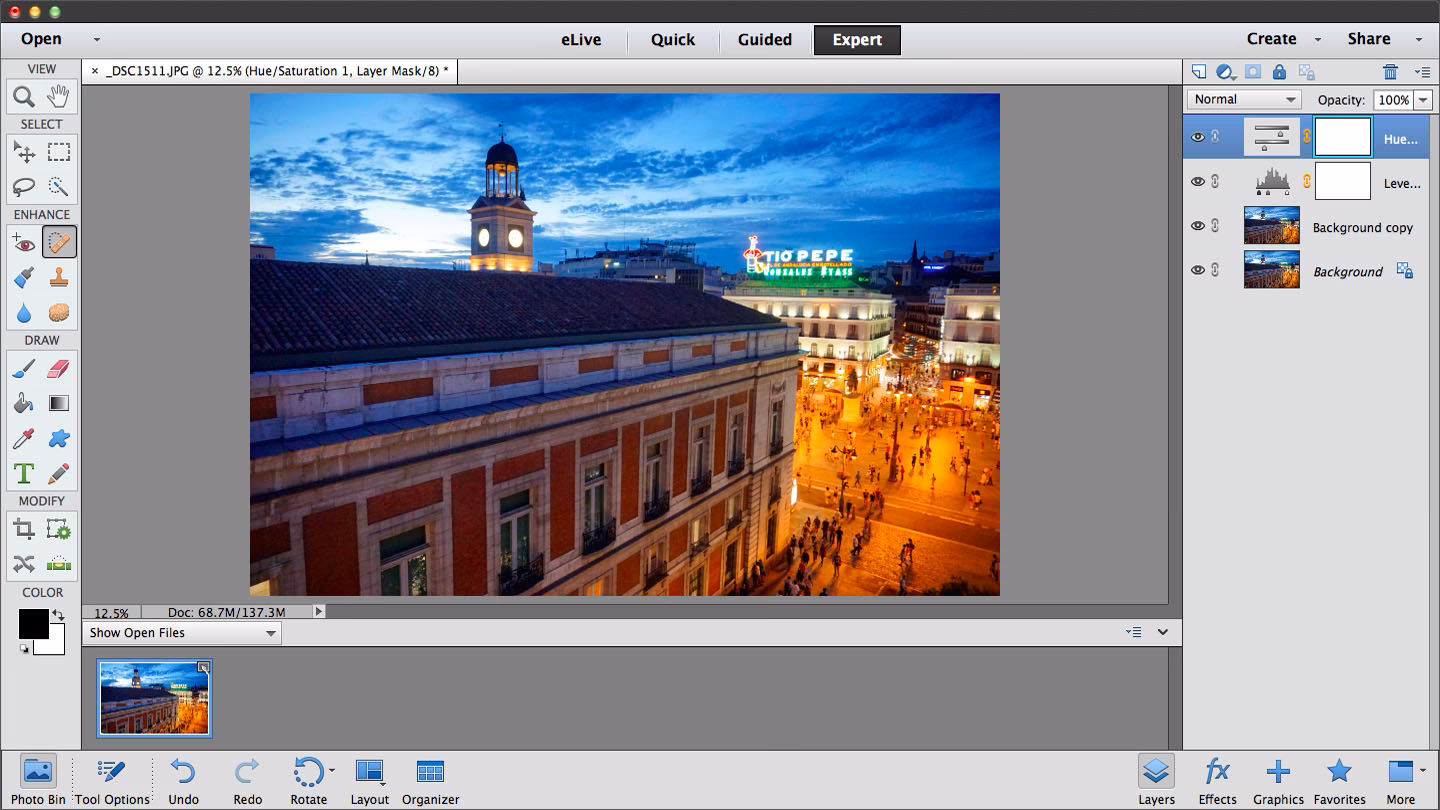Select the Lasso tool
This screenshot has height=810, width=1440.
24,186
